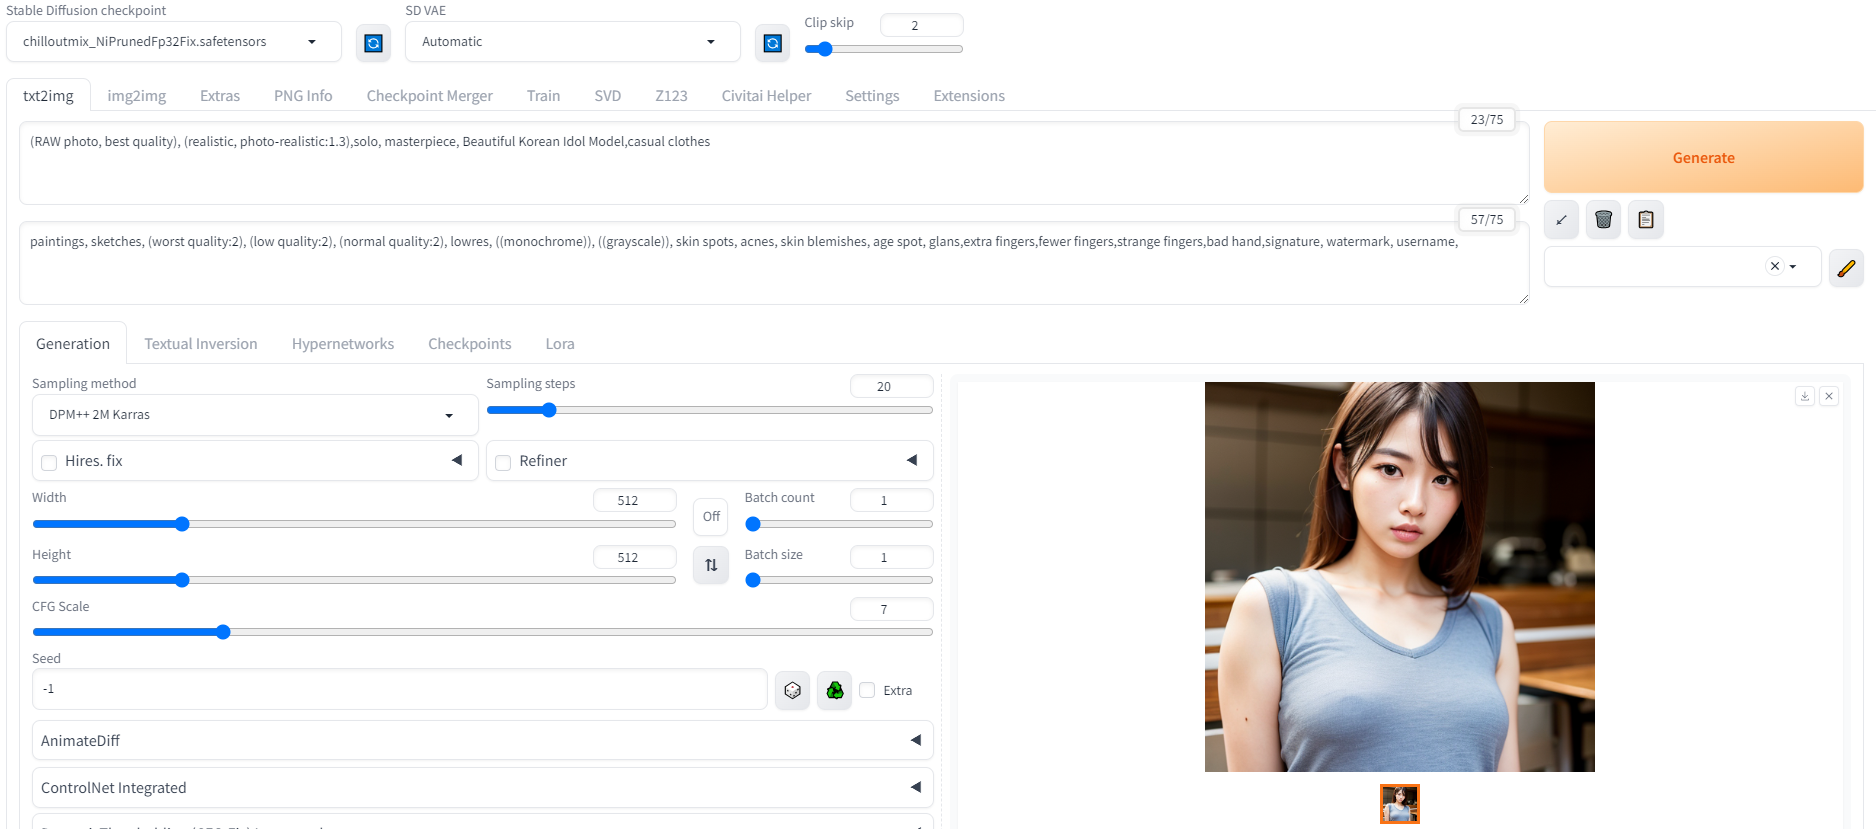Adjust the Batch count slider
The image size is (1876, 829).
(838, 524)
